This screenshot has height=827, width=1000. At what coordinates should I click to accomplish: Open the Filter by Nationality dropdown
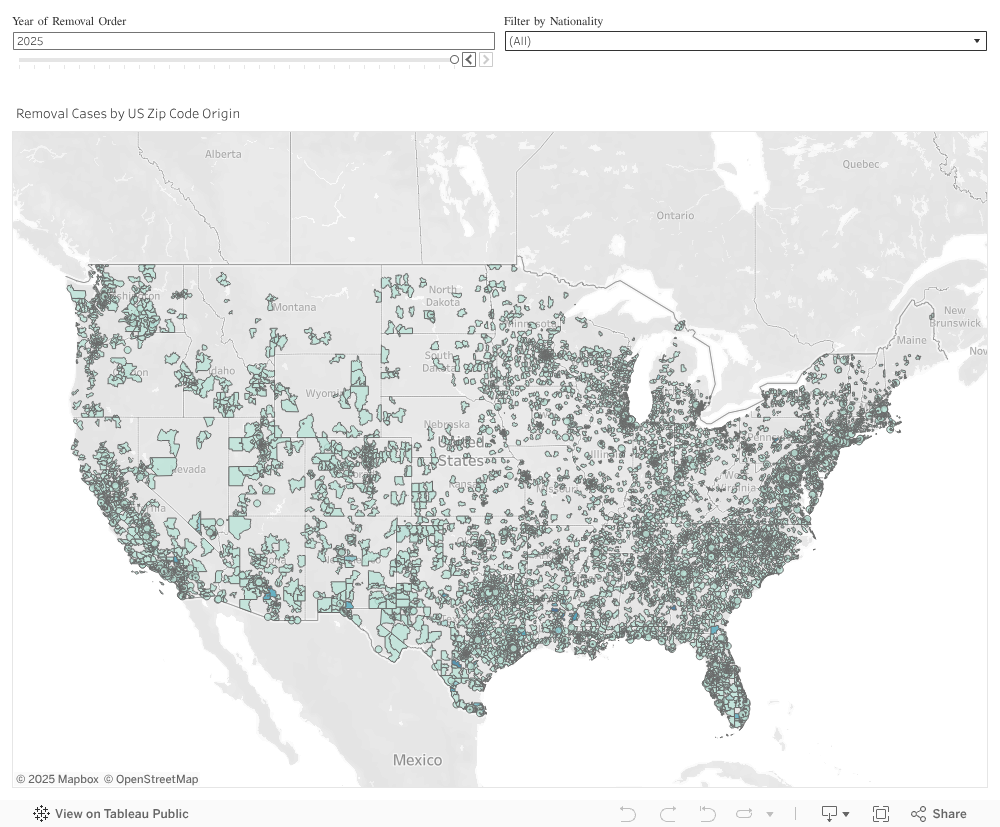click(x=746, y=41)
